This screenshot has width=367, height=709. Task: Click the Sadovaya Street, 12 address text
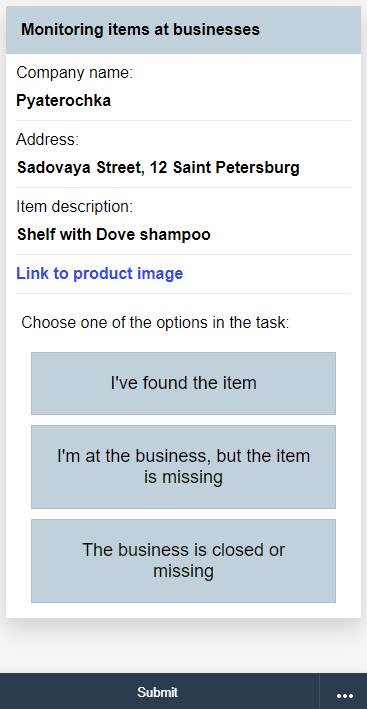tap(158, 167)
